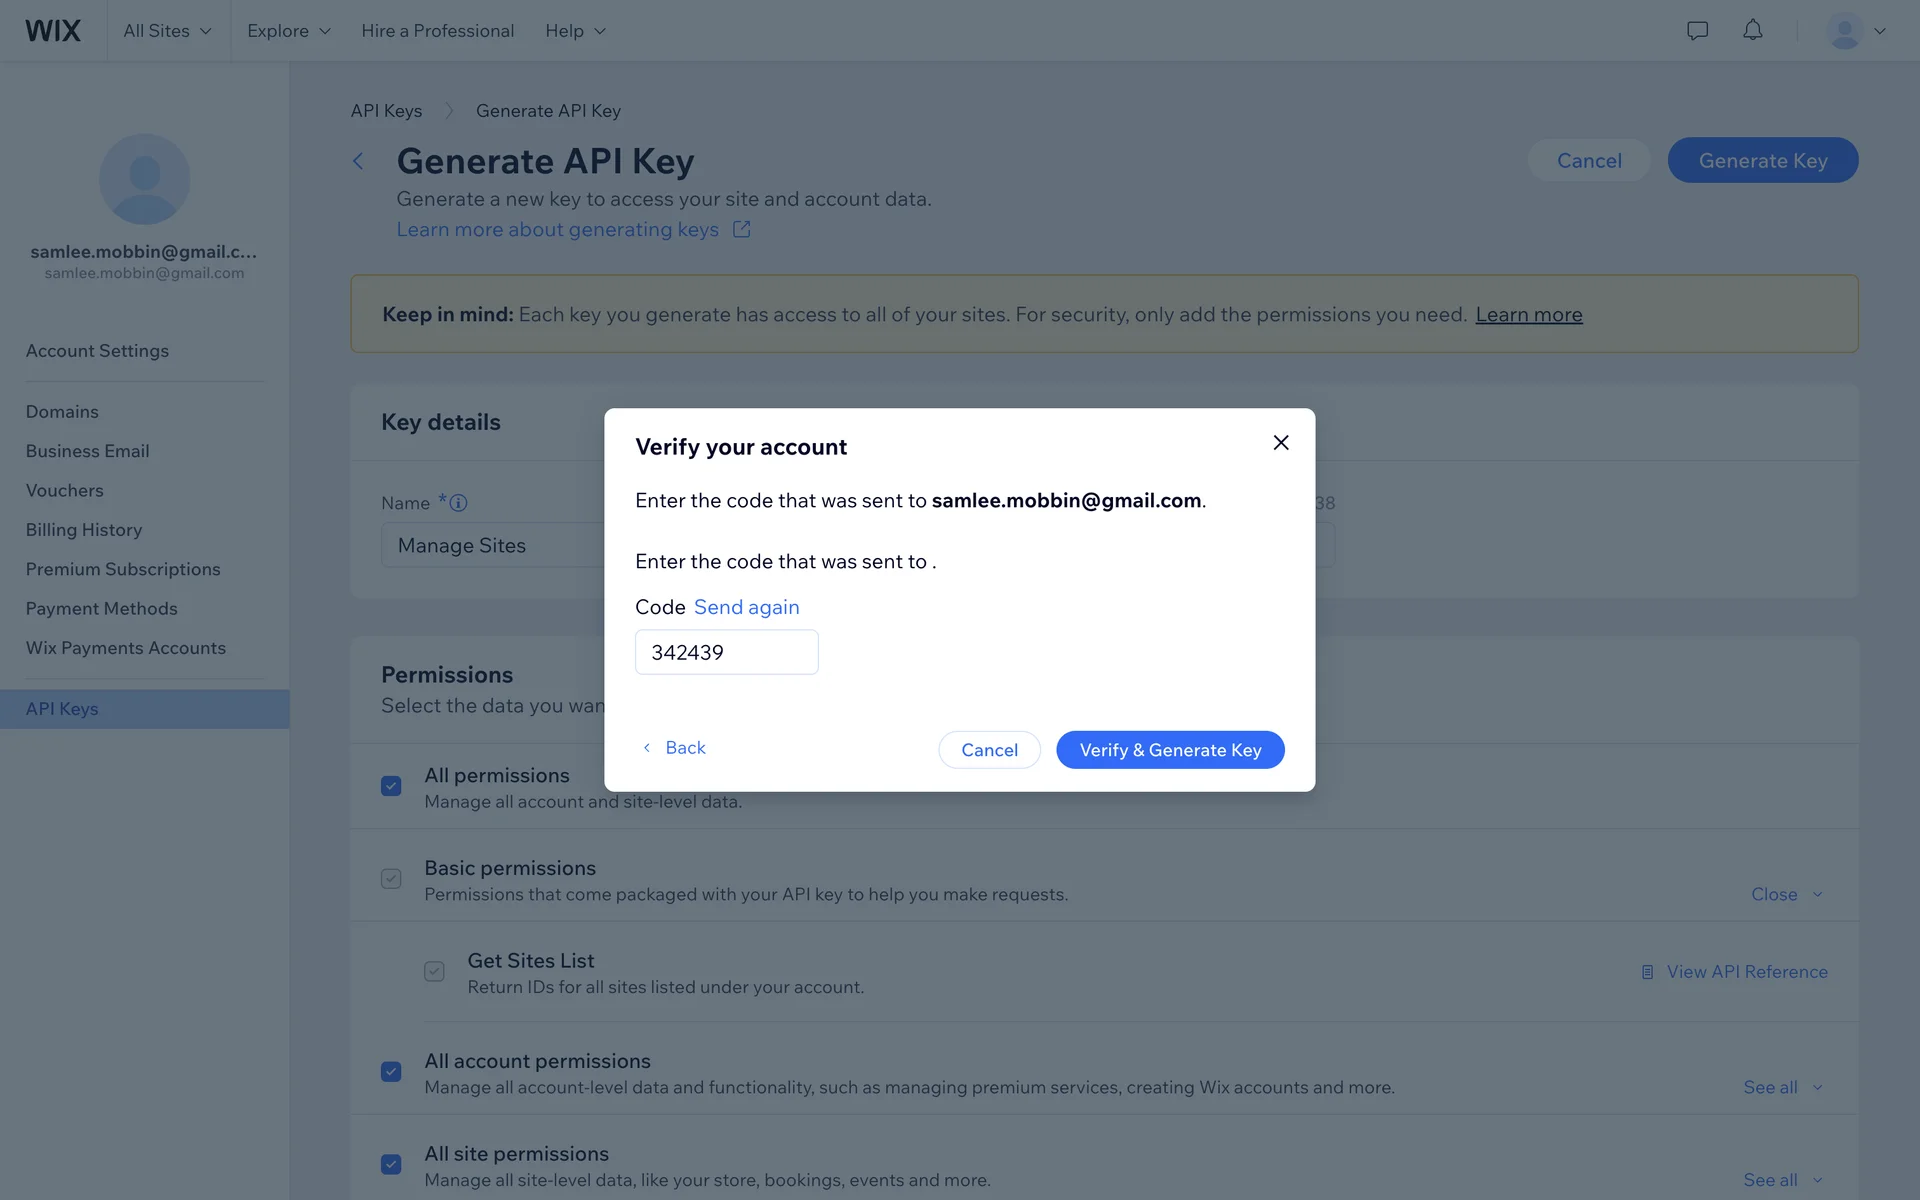Open the chat messages icon
The image size is (1920, 1200).
click(x=1697, y=31)
